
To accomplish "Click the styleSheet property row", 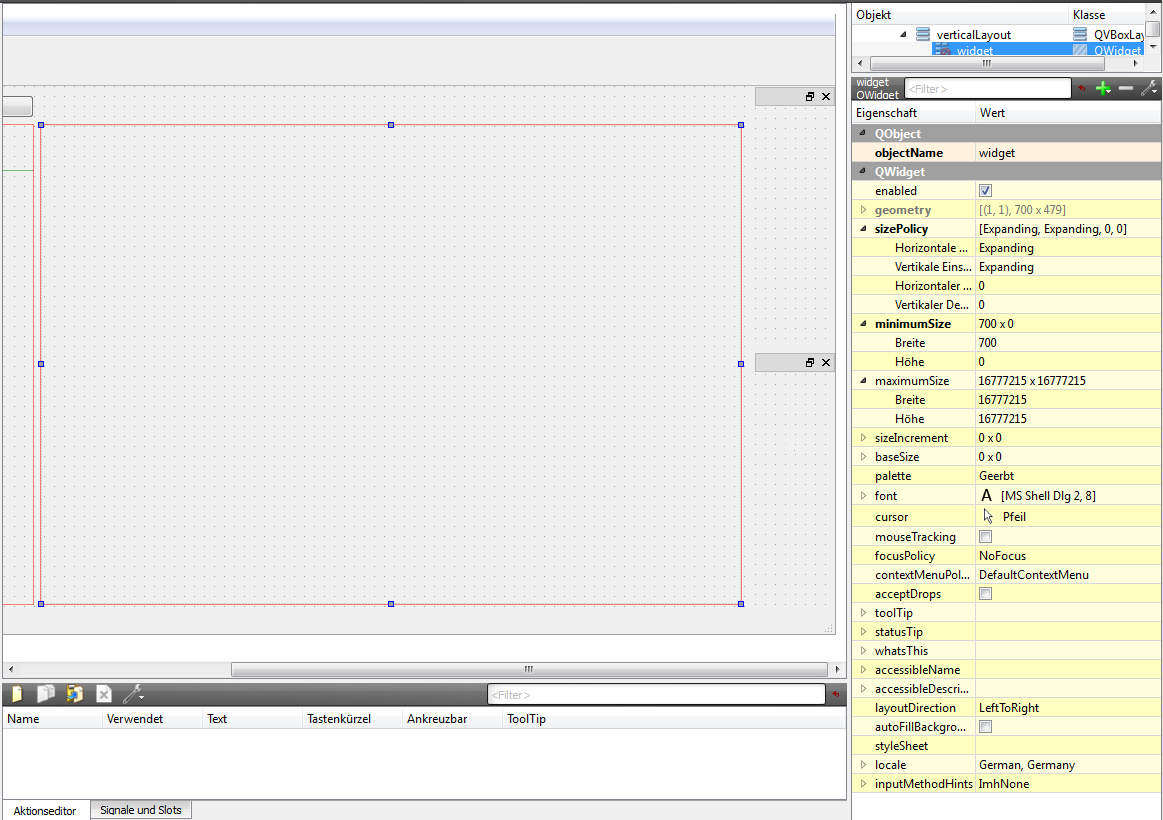I will (x=1006, y=746).
